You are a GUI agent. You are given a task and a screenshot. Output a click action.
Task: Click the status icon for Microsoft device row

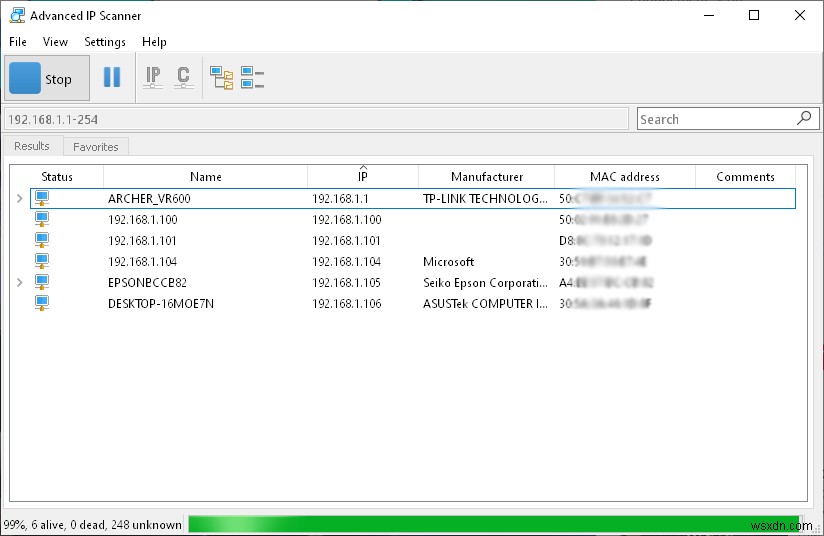(x=42, y=261)
